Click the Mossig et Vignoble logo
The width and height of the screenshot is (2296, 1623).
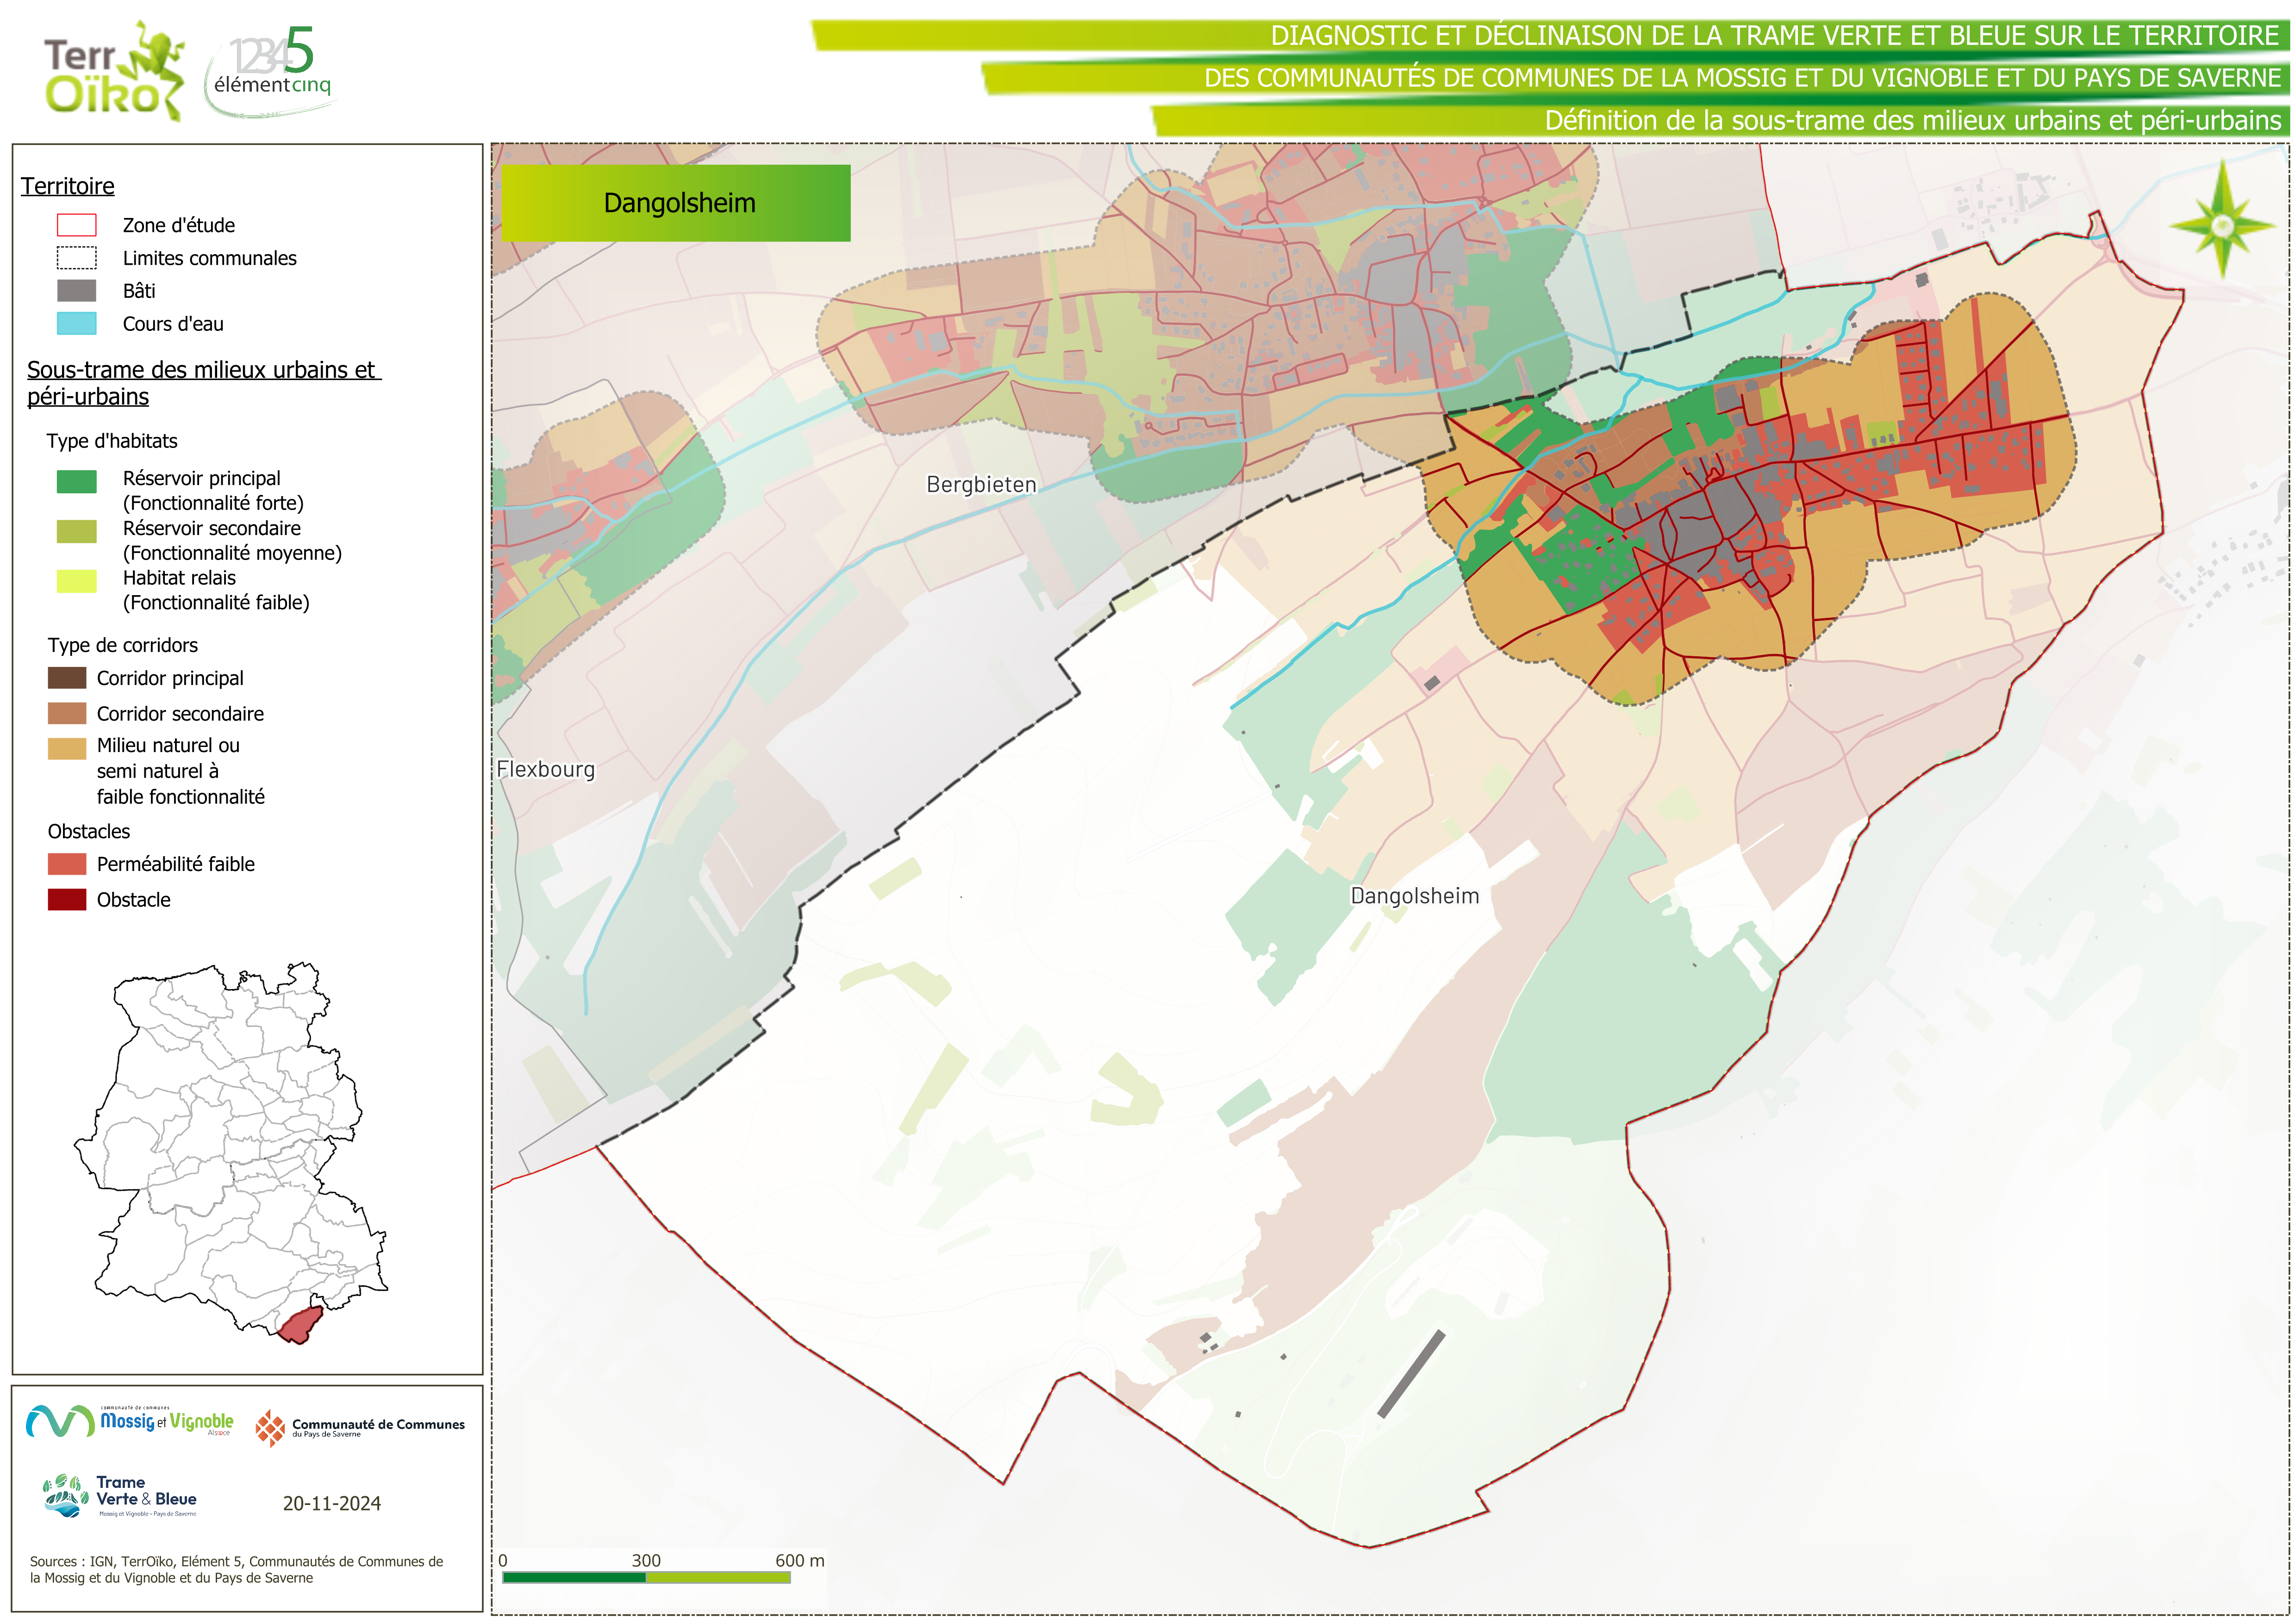coord(130,1421)
